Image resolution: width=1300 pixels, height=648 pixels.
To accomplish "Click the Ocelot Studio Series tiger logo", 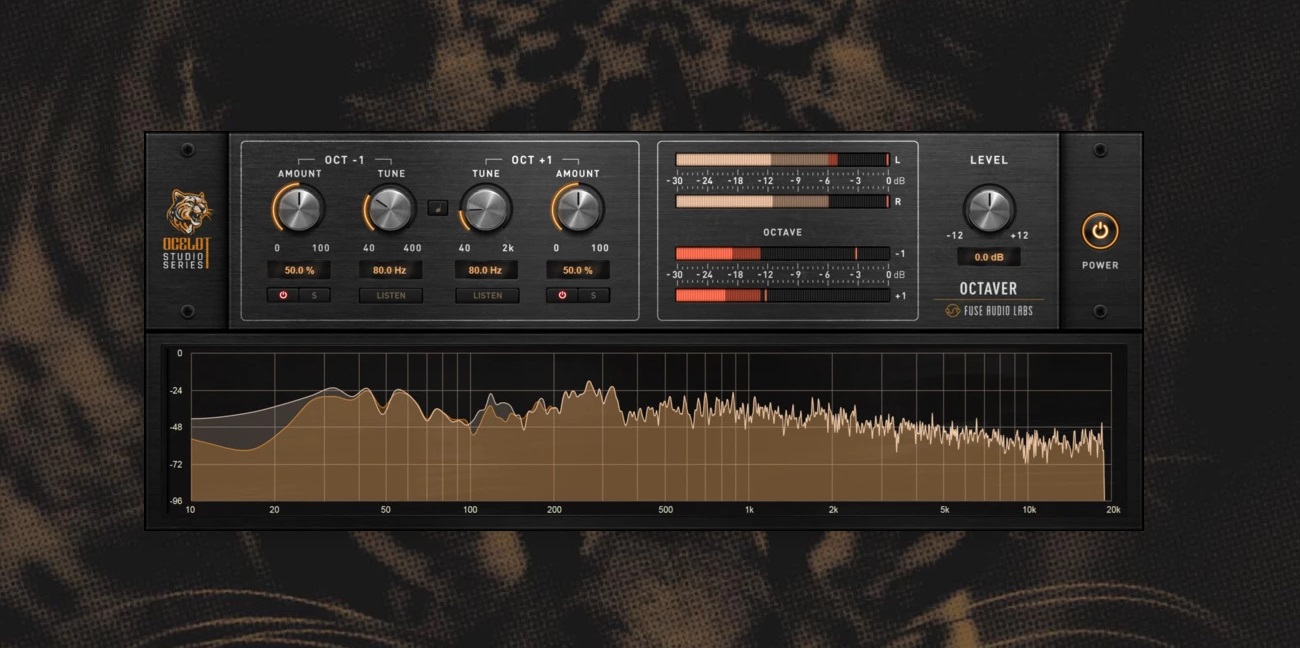I will click(188, 212).
